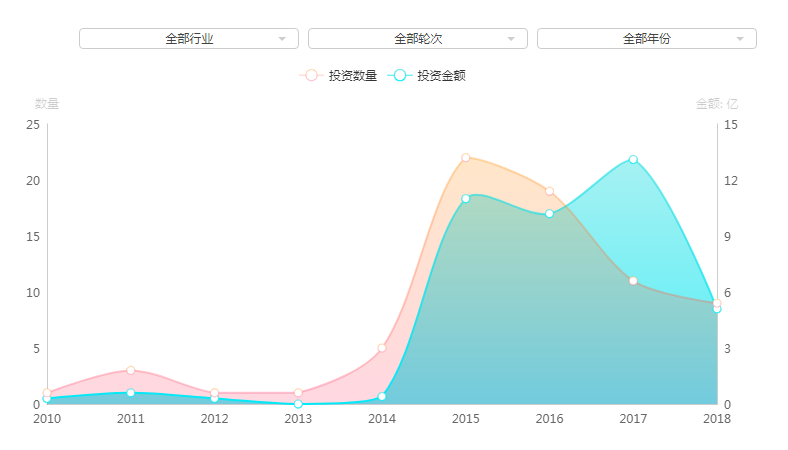
Task: Select the 2012 投资数量 data point
Action: [x=215, y=393]
